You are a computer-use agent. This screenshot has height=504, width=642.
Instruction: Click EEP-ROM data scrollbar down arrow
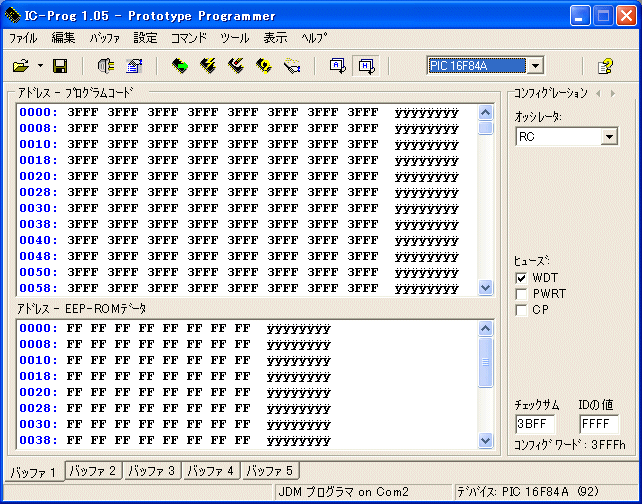point(486,441)
